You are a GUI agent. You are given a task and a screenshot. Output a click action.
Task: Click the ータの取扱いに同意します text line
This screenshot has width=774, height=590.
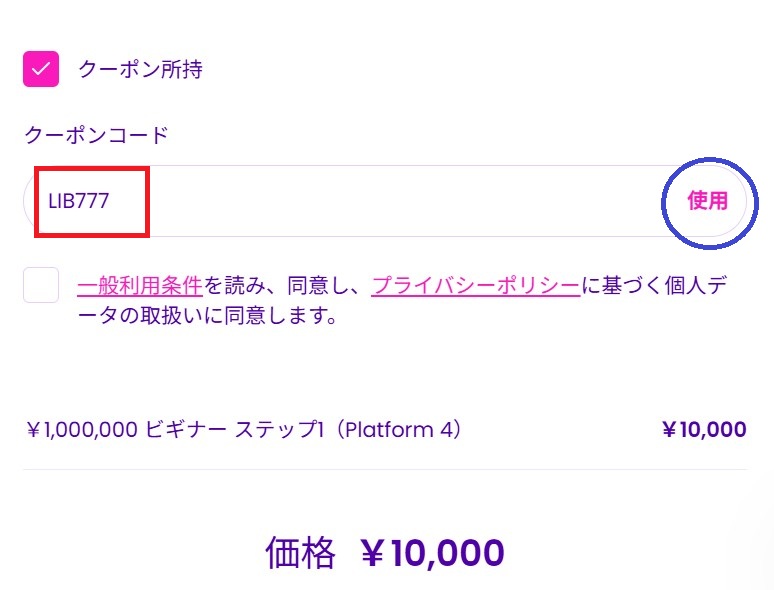[207, 315]
